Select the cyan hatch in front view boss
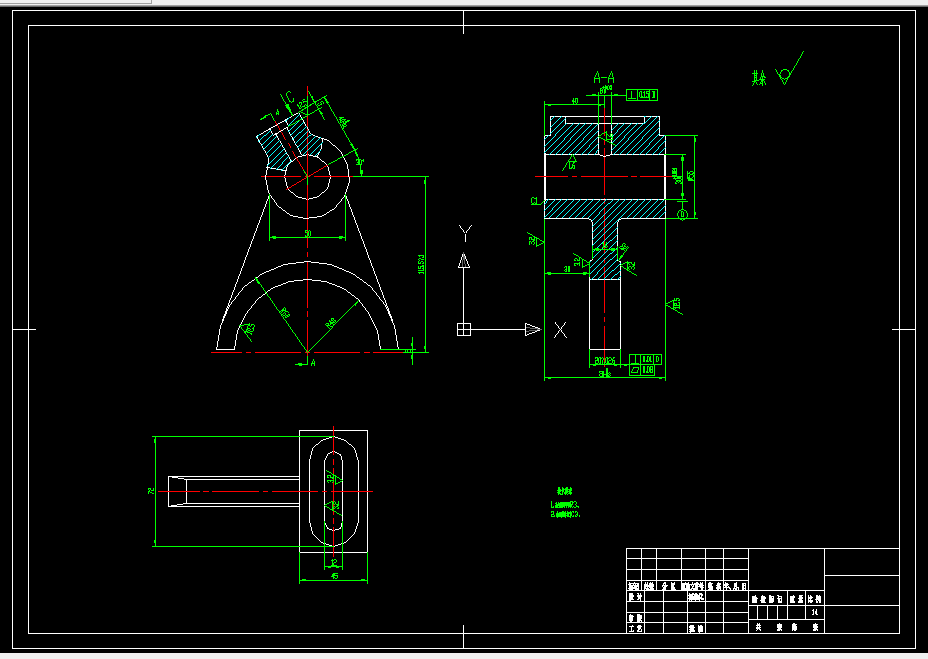 [303, 137]
